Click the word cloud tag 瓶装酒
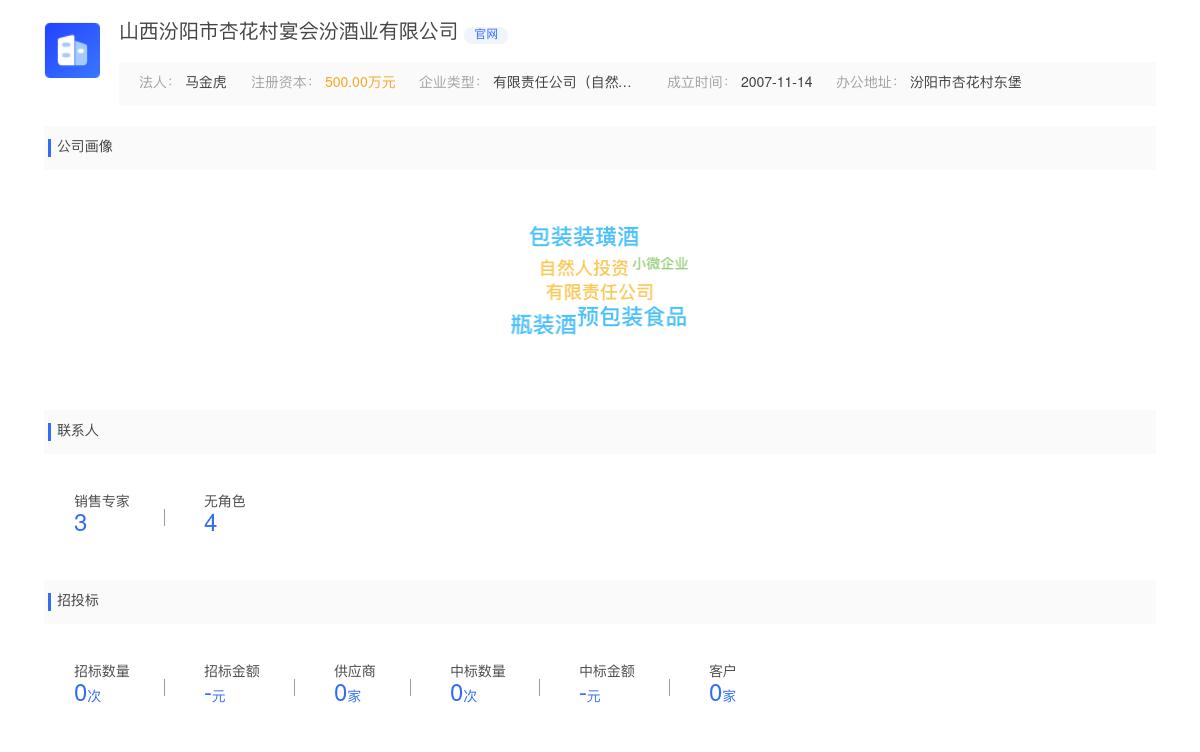The width and height of the screenshot is (1200, 752). (544, 325)
